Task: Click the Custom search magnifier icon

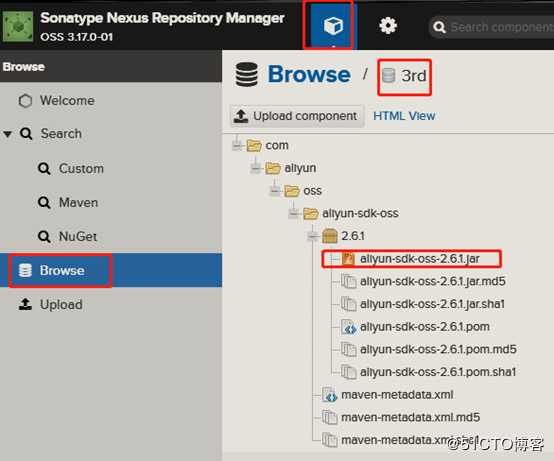Action: 44,169
